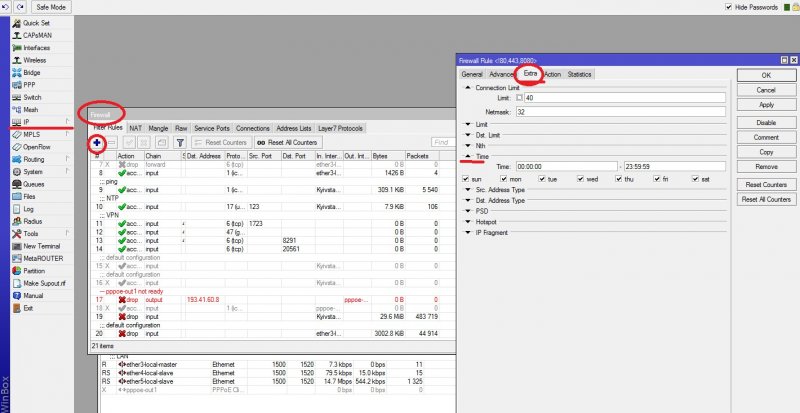This screenshot has width=800, height=413.
Task: Open Quick Set from the sidebar
Action: click(36, 23)
